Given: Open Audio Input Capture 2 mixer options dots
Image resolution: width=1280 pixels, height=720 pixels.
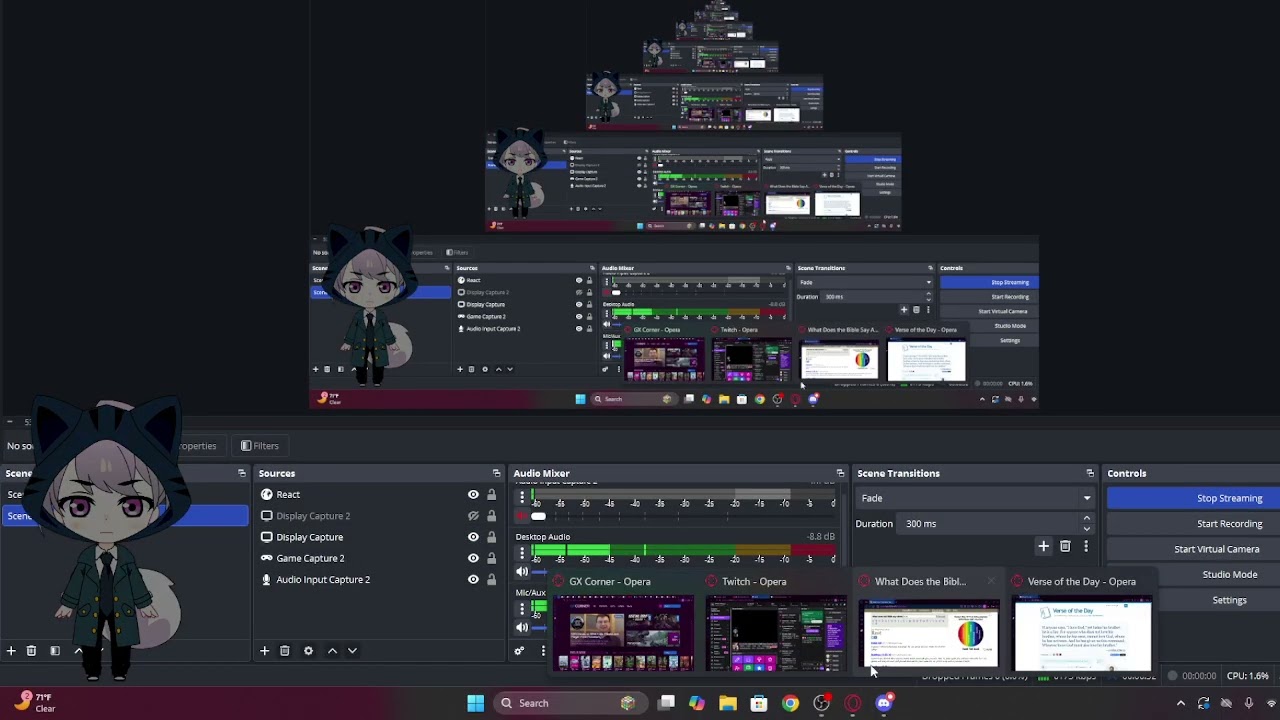Looking at the screenshot, I should tap(521, 497).
